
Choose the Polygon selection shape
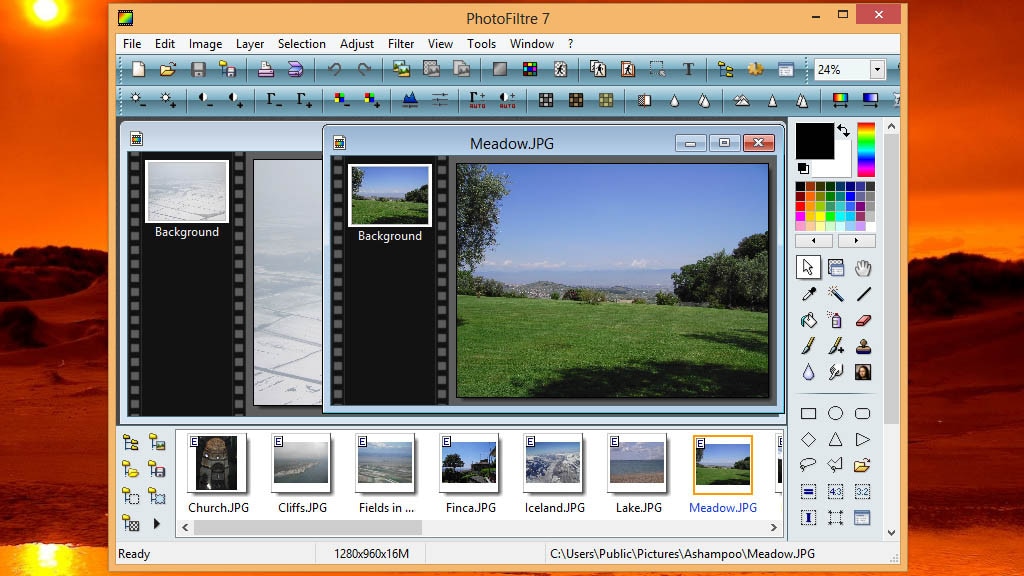836,465
